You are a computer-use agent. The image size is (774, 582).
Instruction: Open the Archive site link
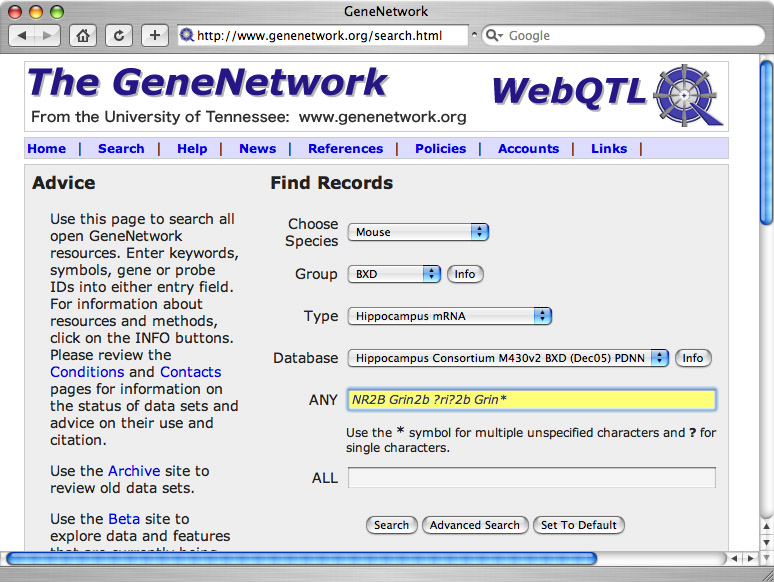point(134,471)
